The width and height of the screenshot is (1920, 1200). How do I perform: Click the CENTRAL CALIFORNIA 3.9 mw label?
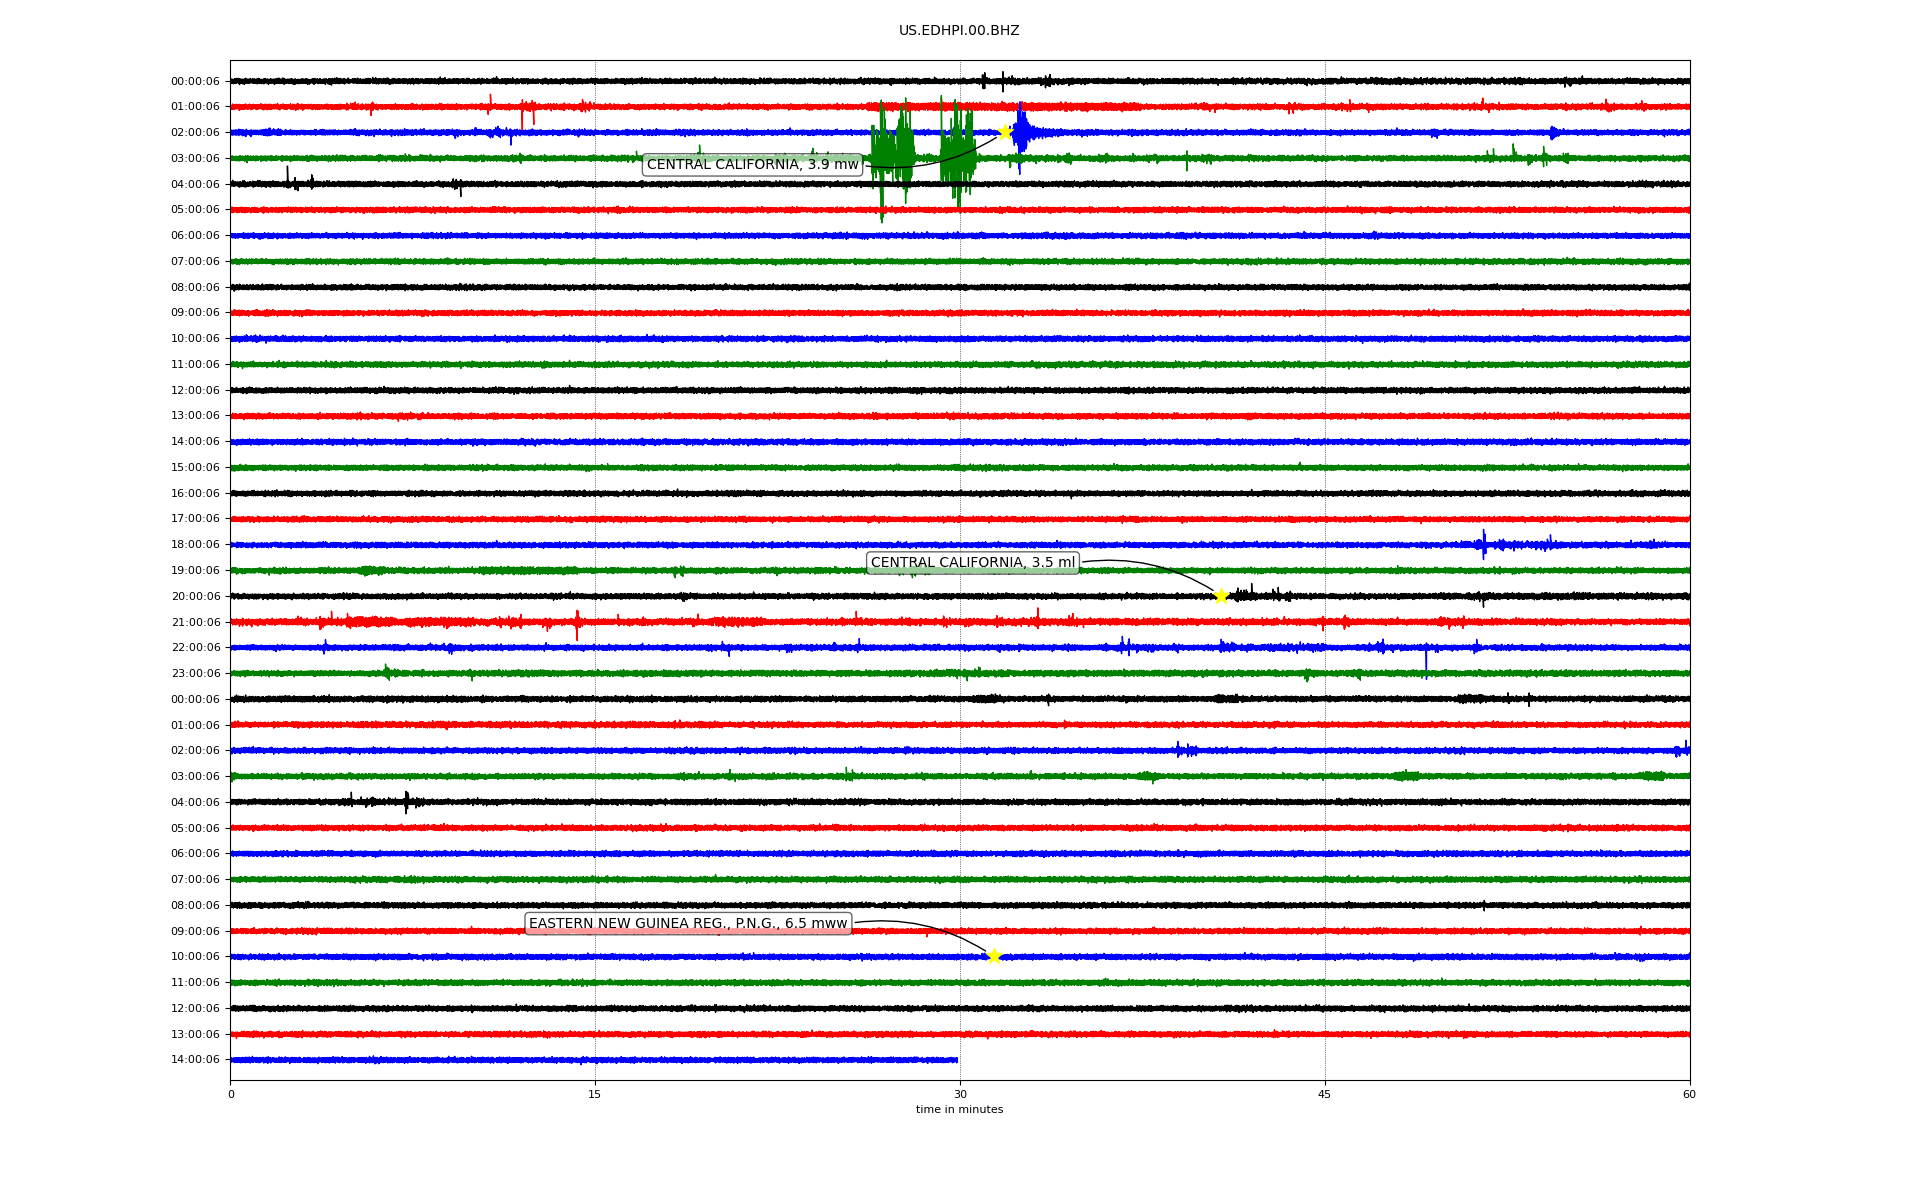tap(752, 165)
